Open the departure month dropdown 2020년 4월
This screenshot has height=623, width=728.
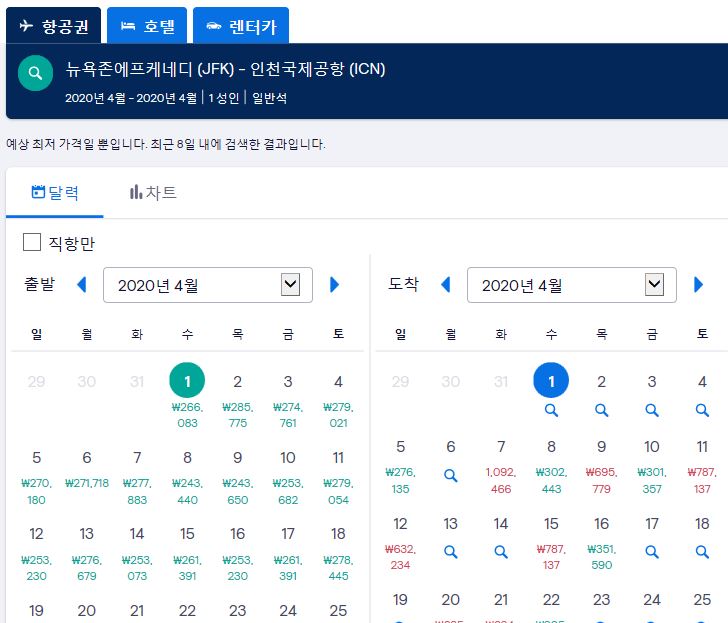(208, 285)
